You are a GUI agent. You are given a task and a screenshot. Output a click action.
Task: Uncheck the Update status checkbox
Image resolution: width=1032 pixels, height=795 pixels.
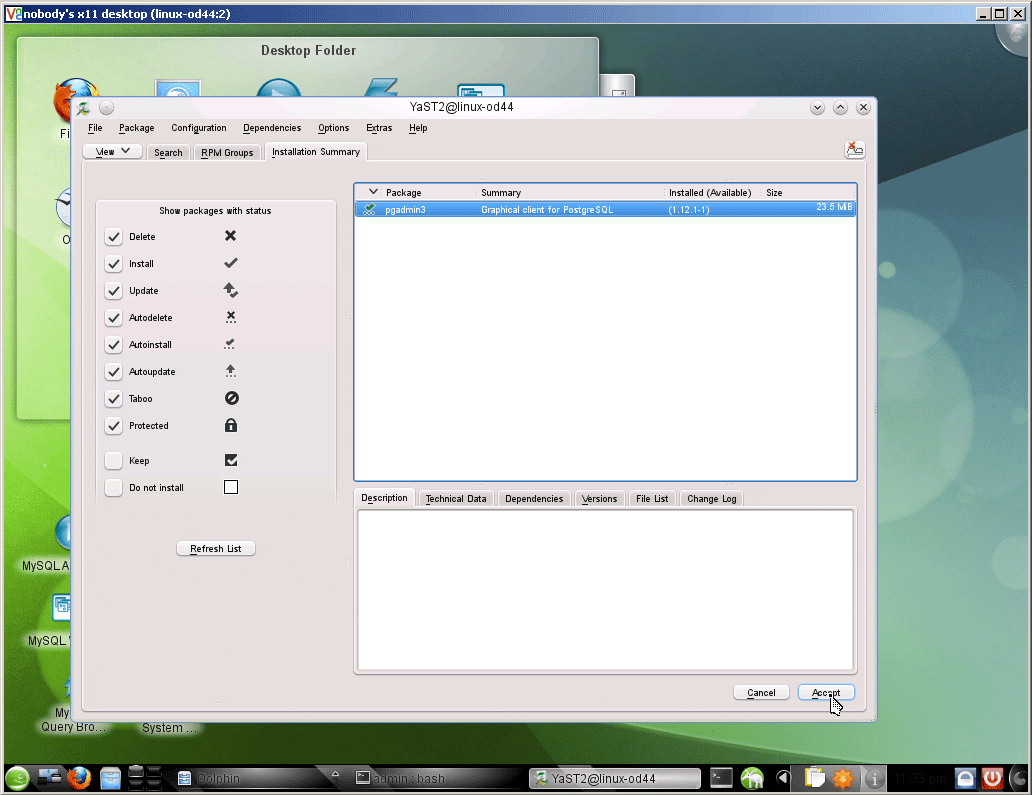(114, 290)
